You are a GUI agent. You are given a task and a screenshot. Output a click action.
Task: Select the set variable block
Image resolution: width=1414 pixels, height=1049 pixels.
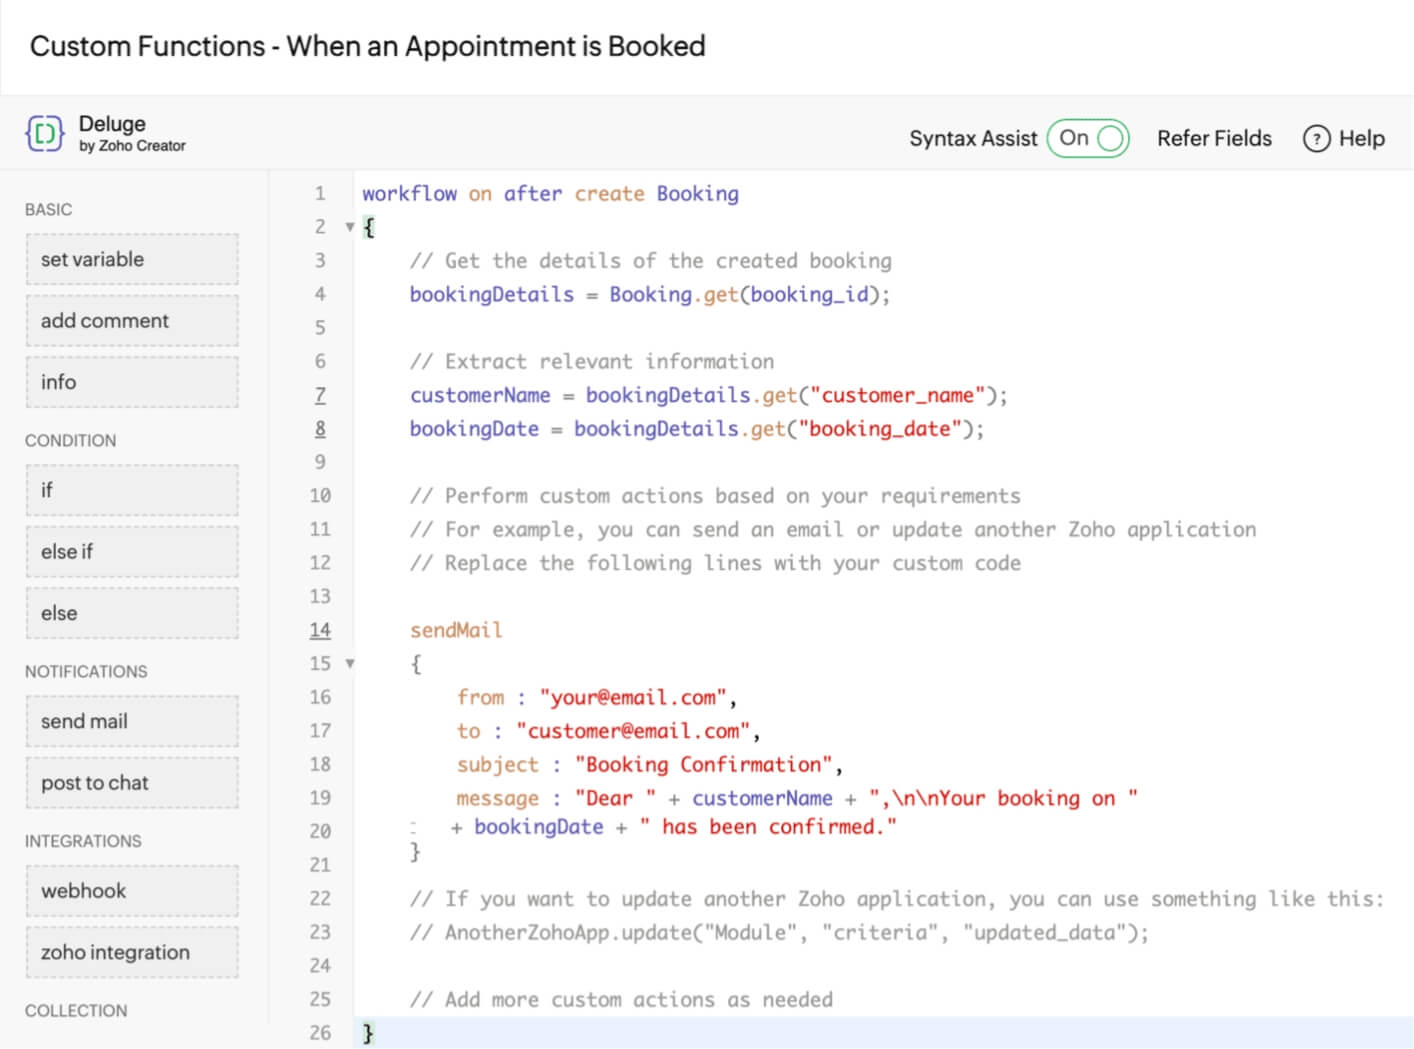tap(132, 260)
